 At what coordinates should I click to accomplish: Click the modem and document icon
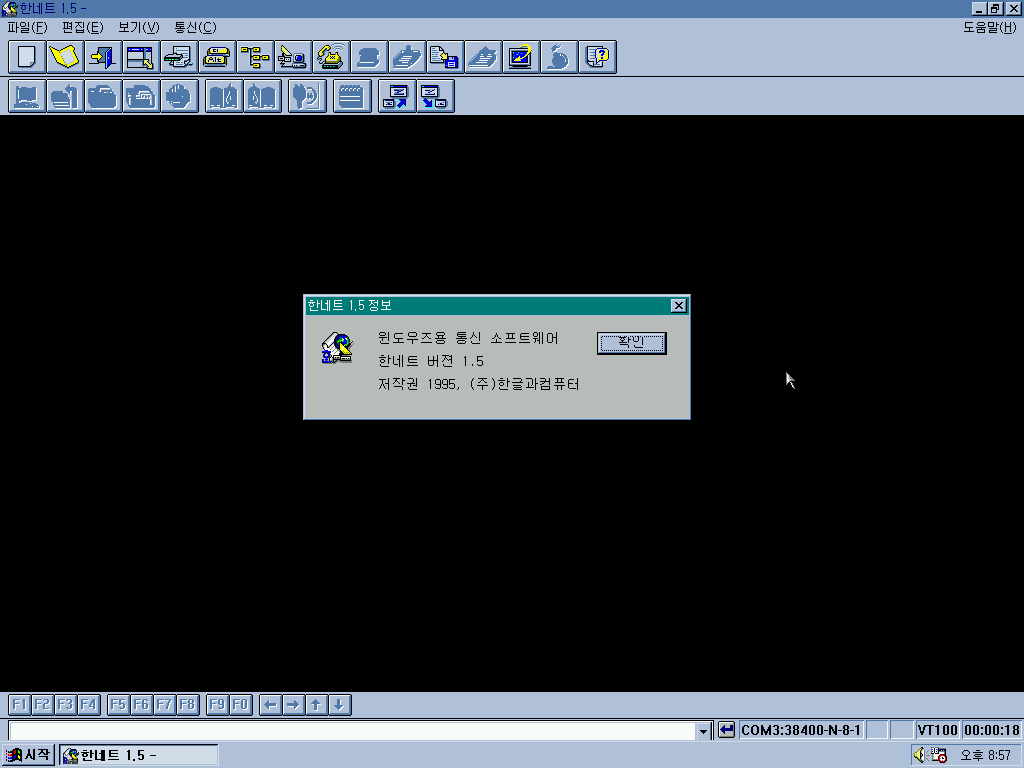pyautogui.click(x=178, y=57)
